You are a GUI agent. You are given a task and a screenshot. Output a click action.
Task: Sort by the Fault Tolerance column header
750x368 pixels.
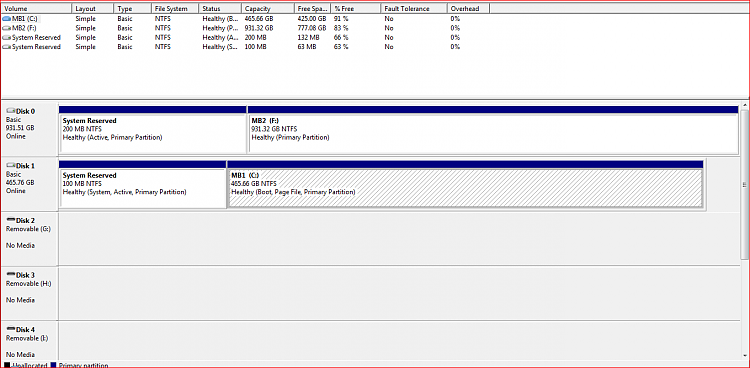tap(414, 9)
